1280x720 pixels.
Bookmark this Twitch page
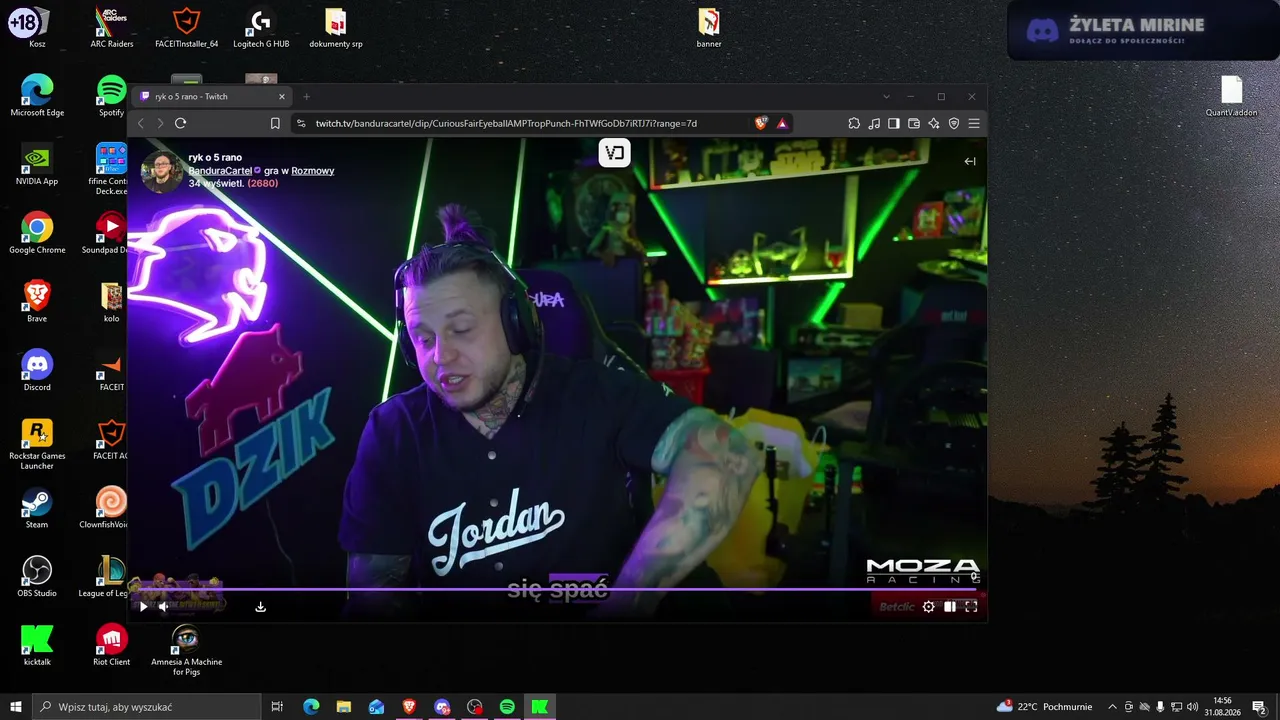(x=275, y=123)
